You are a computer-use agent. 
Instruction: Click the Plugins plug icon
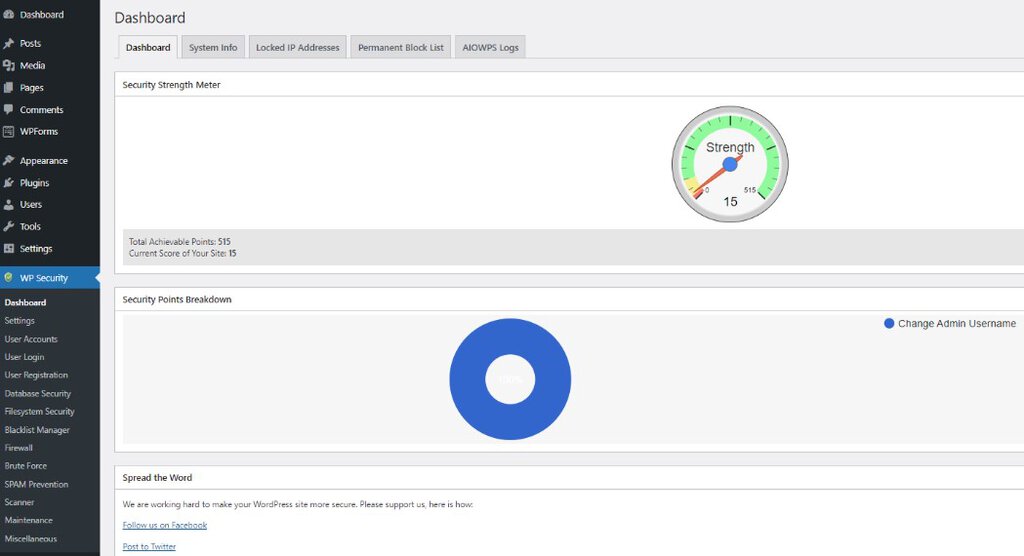(x=8, y=182)
